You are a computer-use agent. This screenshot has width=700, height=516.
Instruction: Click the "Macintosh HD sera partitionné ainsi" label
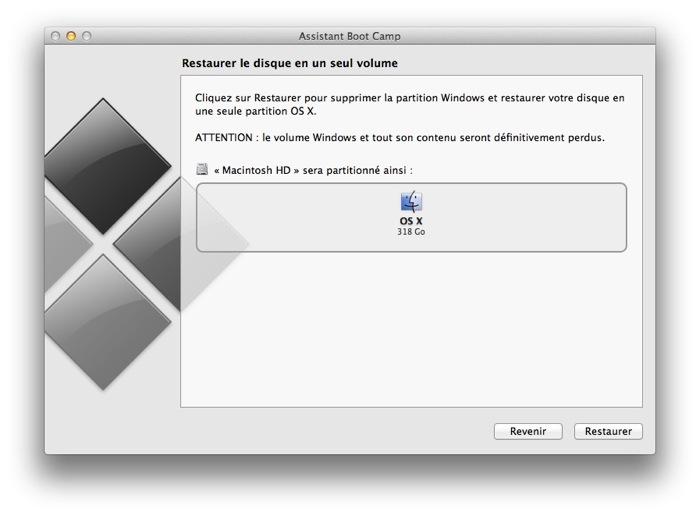(x=313, y=170)
